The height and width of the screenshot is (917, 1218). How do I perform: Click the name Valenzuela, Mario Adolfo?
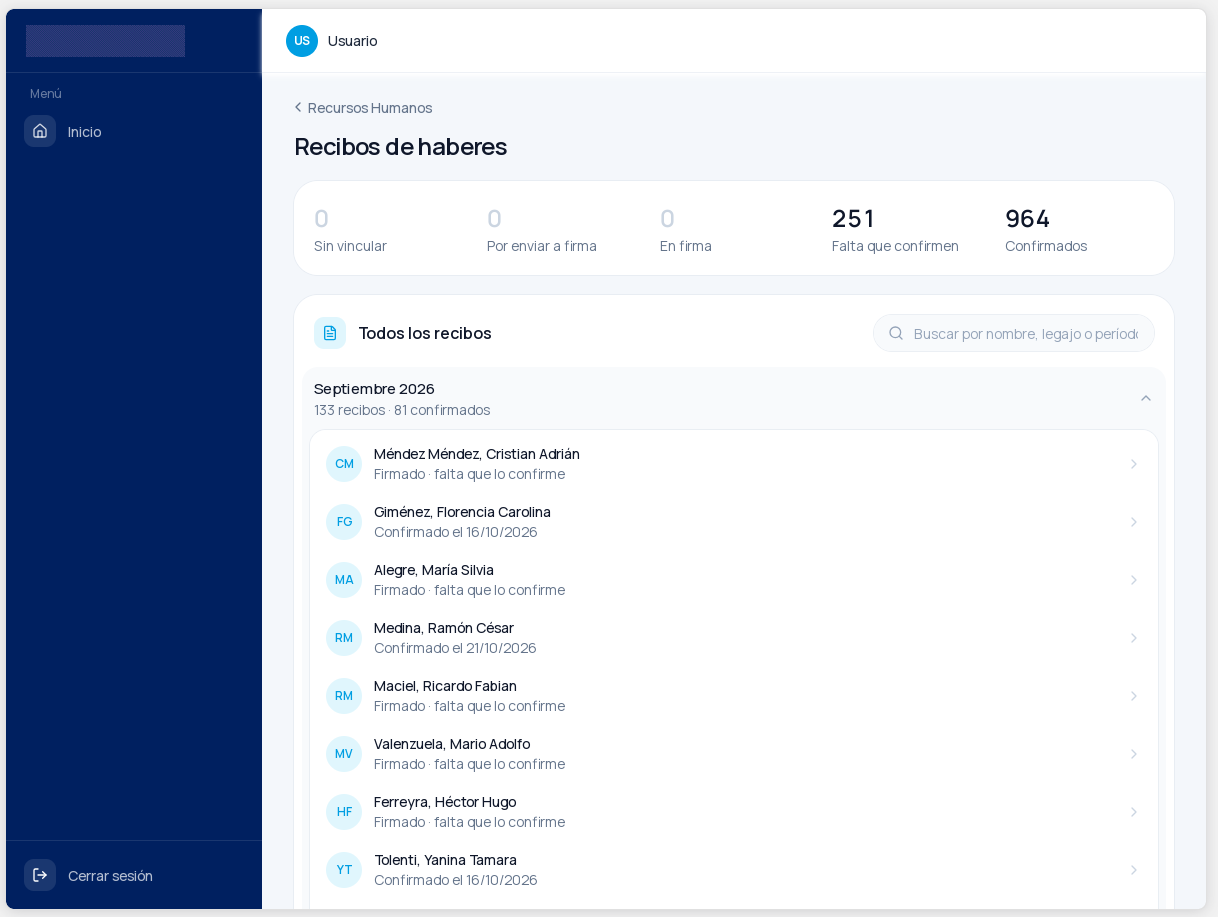click(452, 744)
